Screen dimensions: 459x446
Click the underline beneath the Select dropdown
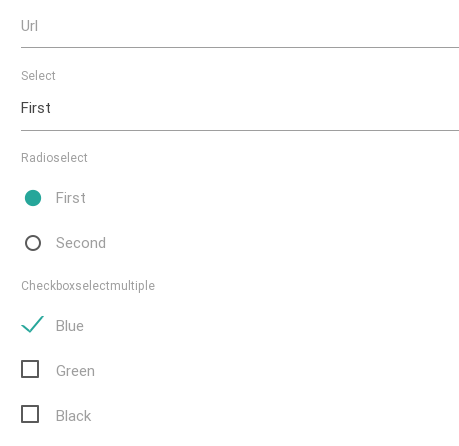[240, 130]
